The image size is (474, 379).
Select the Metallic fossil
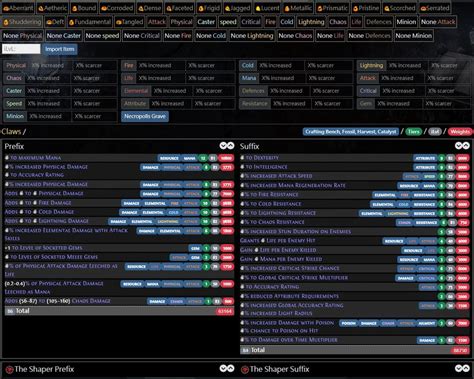click(298, 8)
